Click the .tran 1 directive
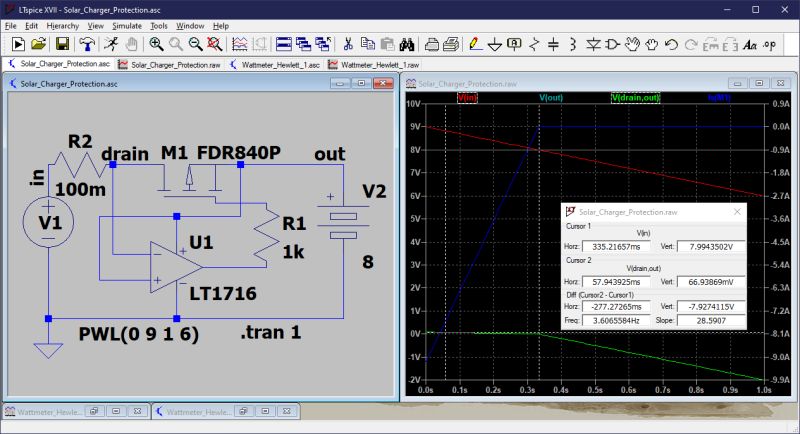The width and height of the screenshot is (800, 434). (x=270, y=333)
